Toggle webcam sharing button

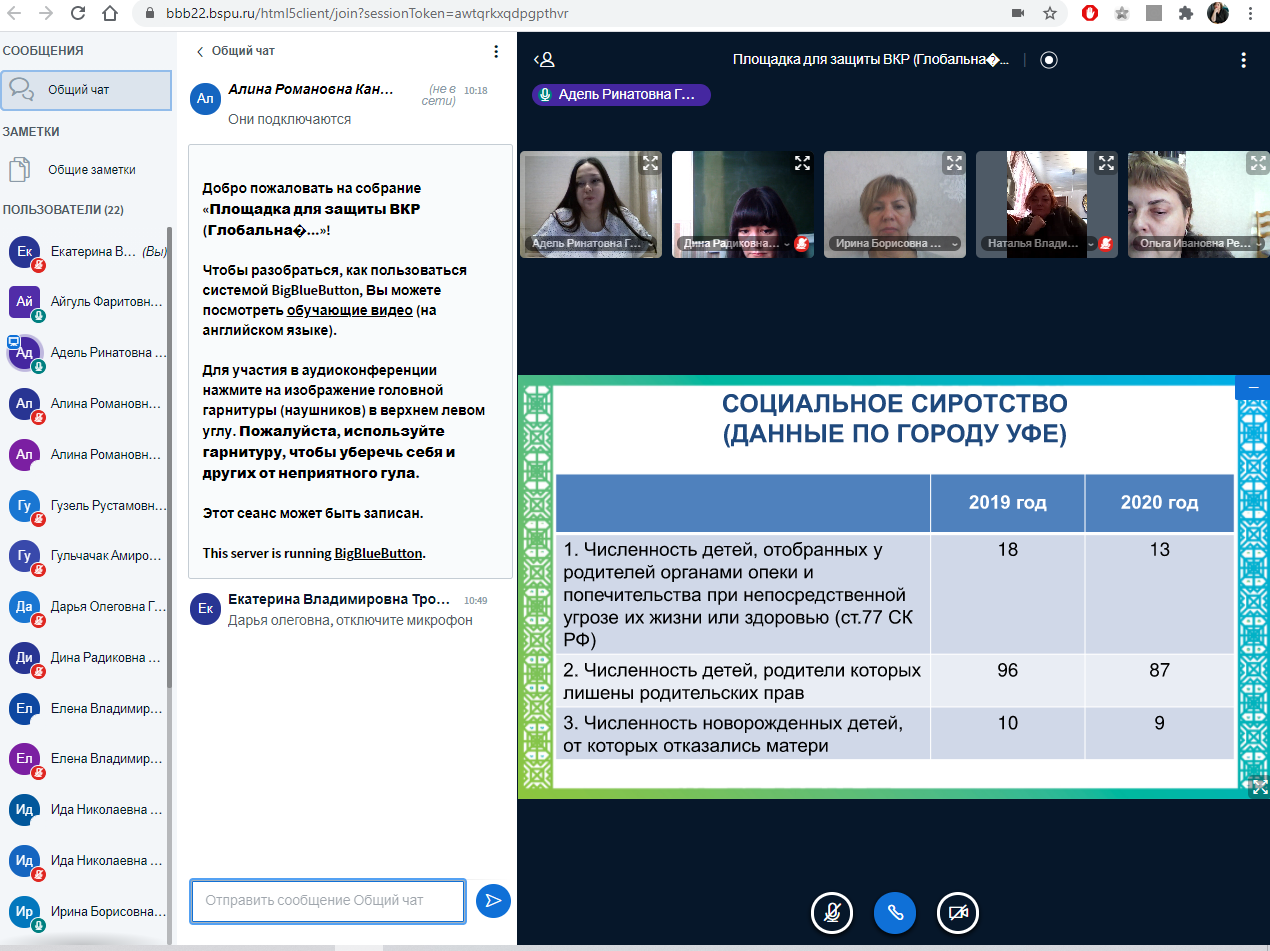957,912
